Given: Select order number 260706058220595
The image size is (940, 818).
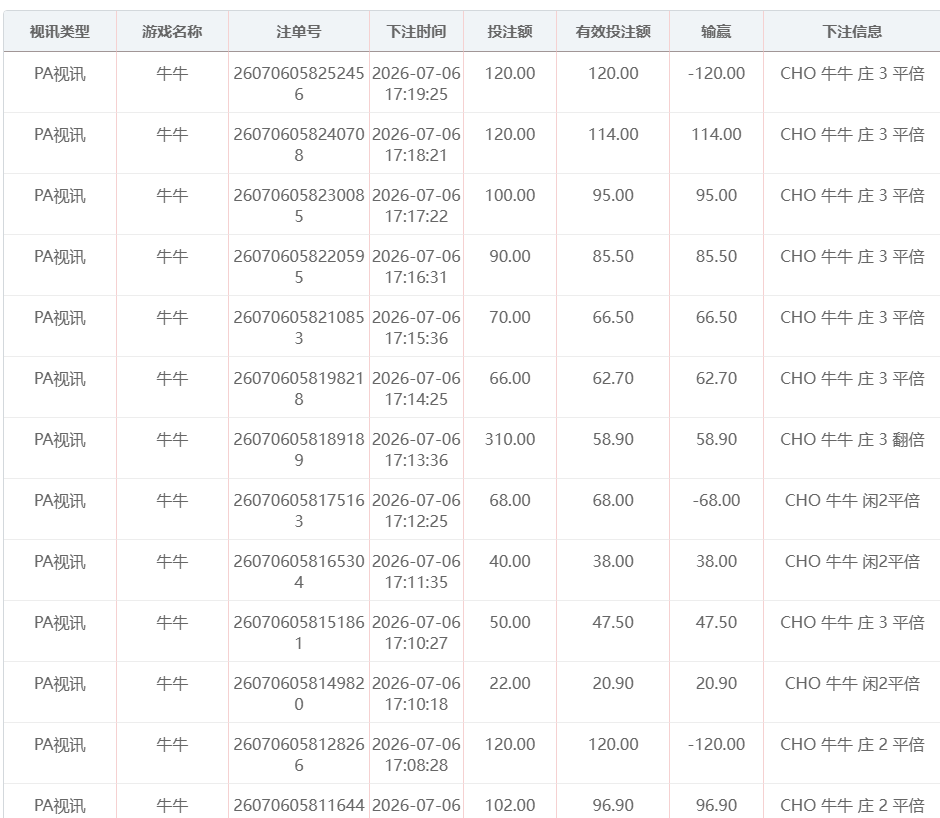Looking at the screenshot, I should pos(299,266).
